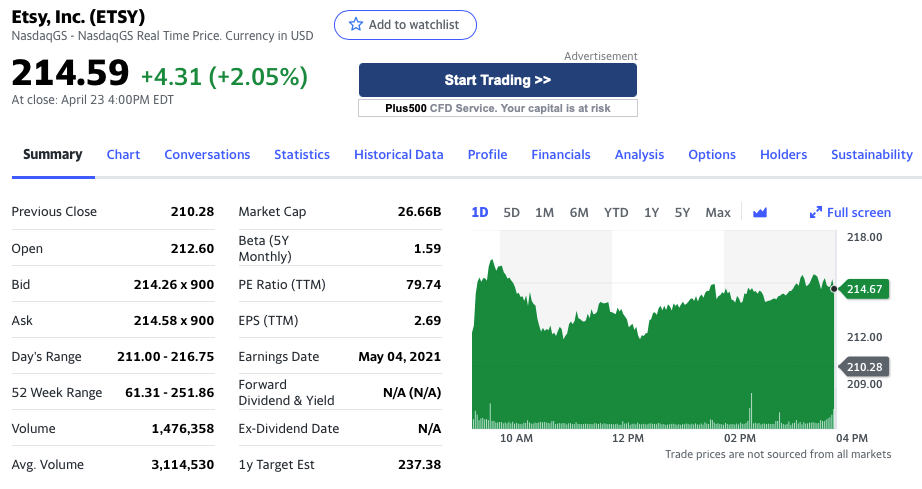Click the Etsy, Inc. (ETSY) heading
The width and height of the screenshot is (922, 489).
tap(78, 16)
